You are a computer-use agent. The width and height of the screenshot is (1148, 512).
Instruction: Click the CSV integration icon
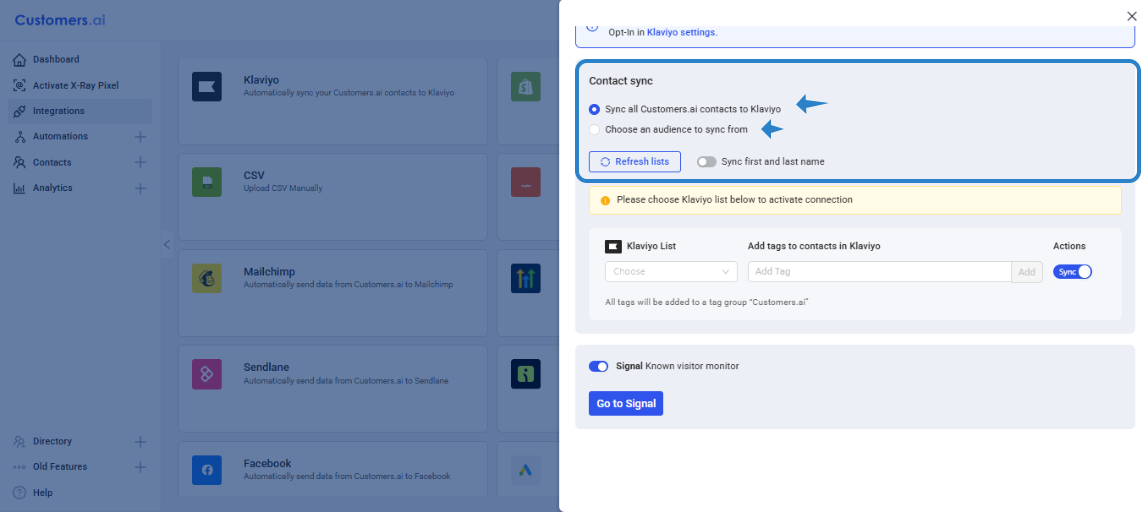click(206, 182)
